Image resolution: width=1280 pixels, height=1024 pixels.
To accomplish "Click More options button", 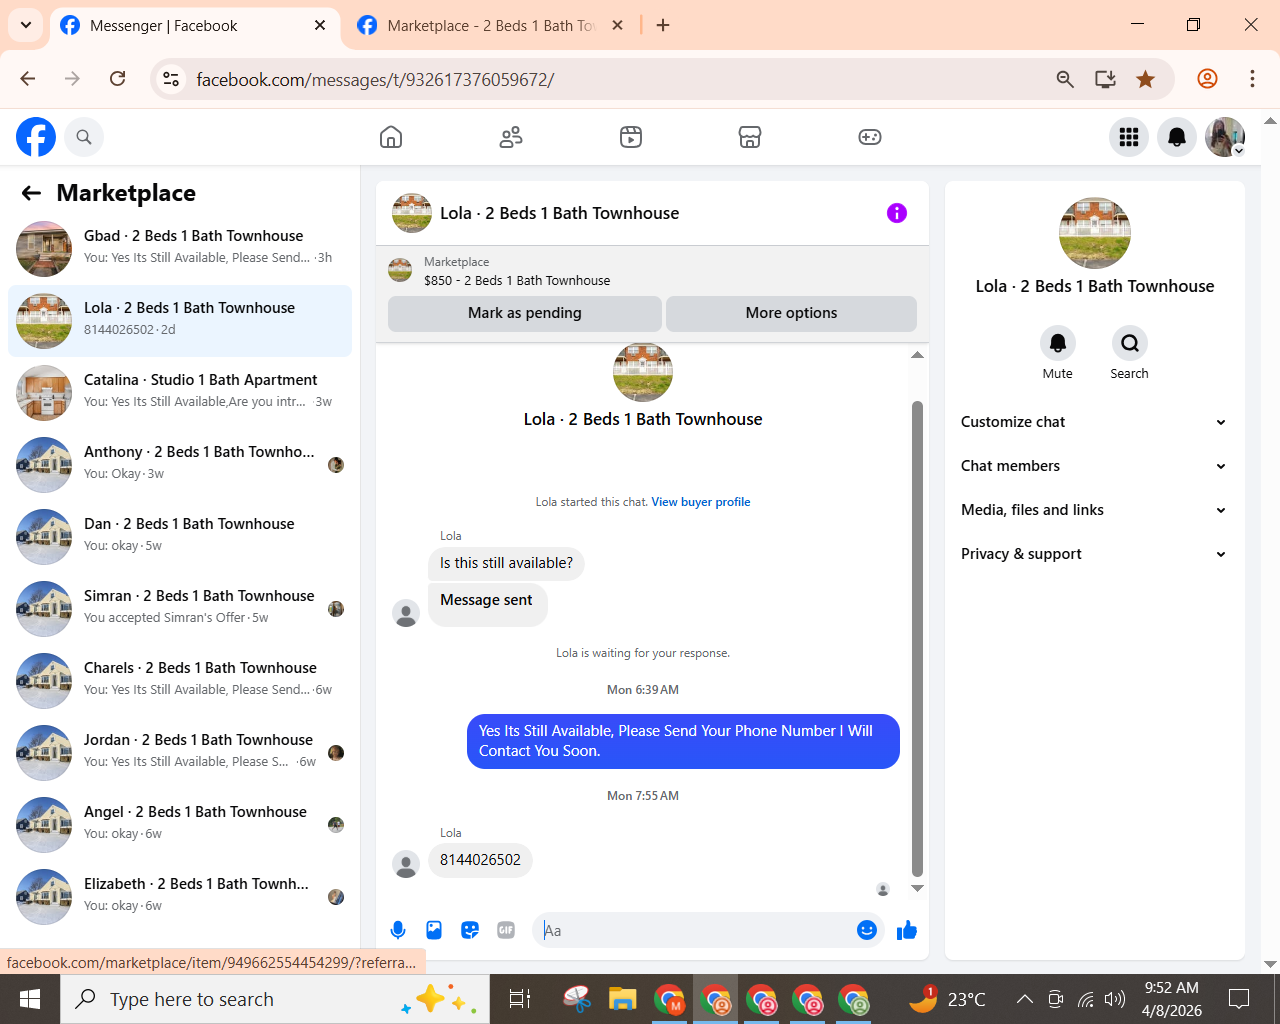I will coord(791,313).
